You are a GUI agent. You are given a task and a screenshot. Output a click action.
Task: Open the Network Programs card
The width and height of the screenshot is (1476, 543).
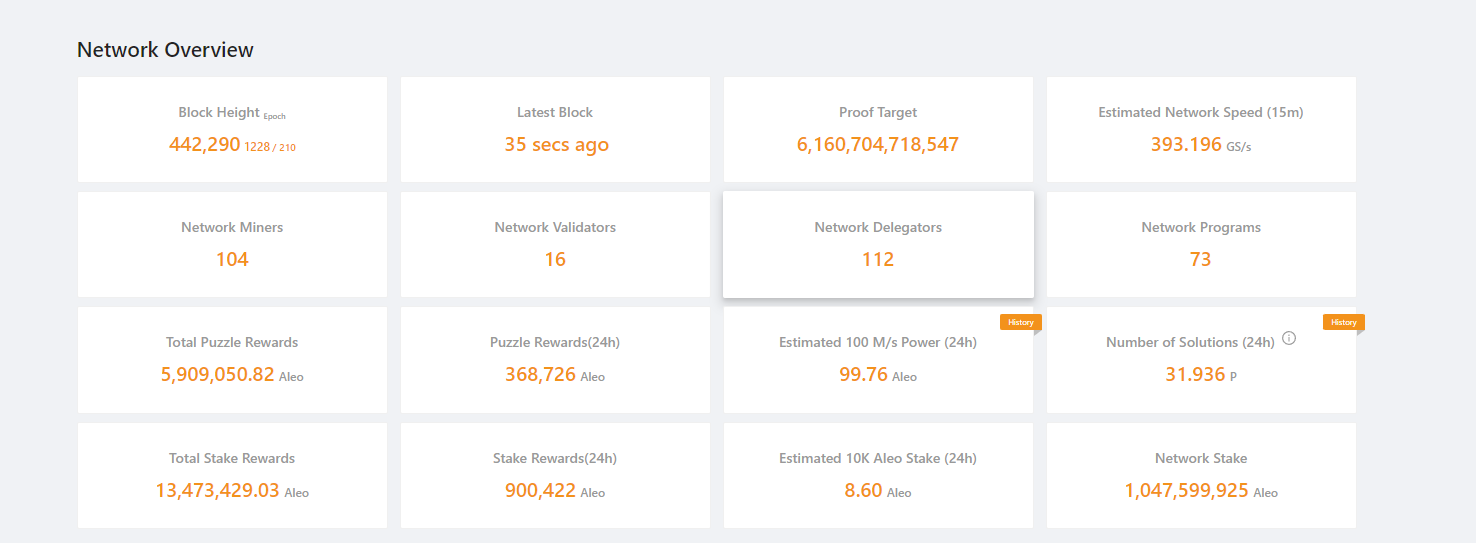(1201, 245)
